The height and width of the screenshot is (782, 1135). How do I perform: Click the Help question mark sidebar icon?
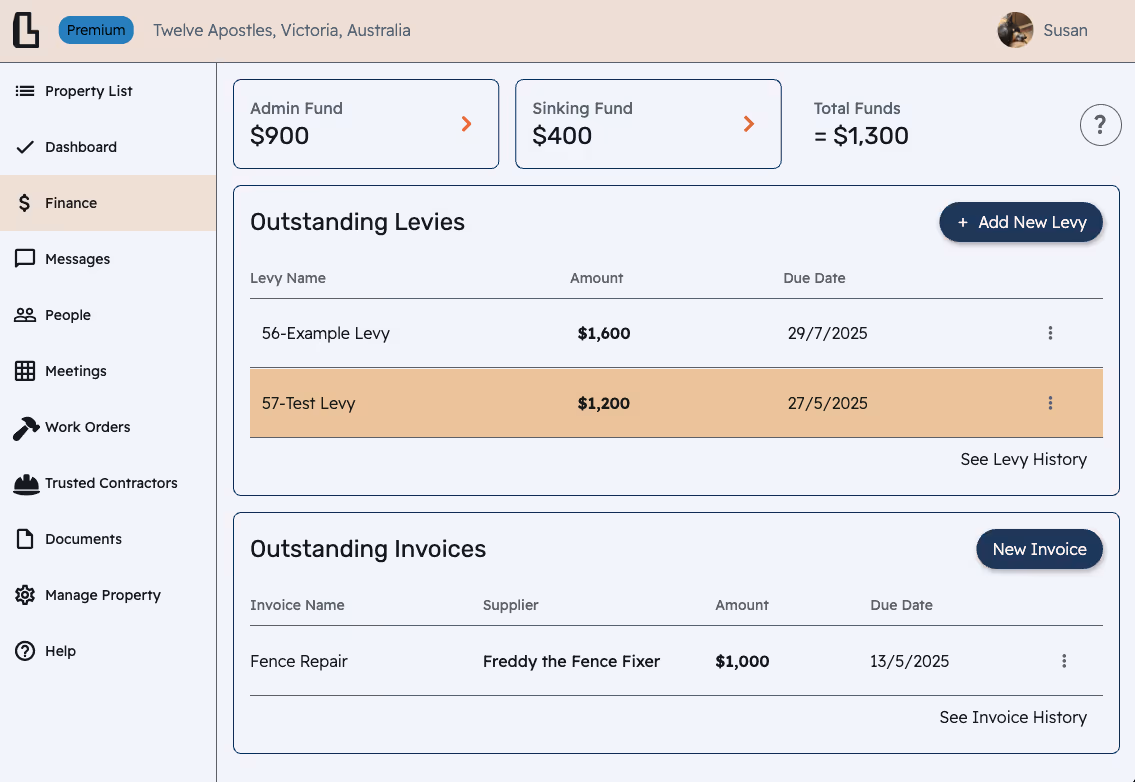pyautogui.click(x=25, y=651)
